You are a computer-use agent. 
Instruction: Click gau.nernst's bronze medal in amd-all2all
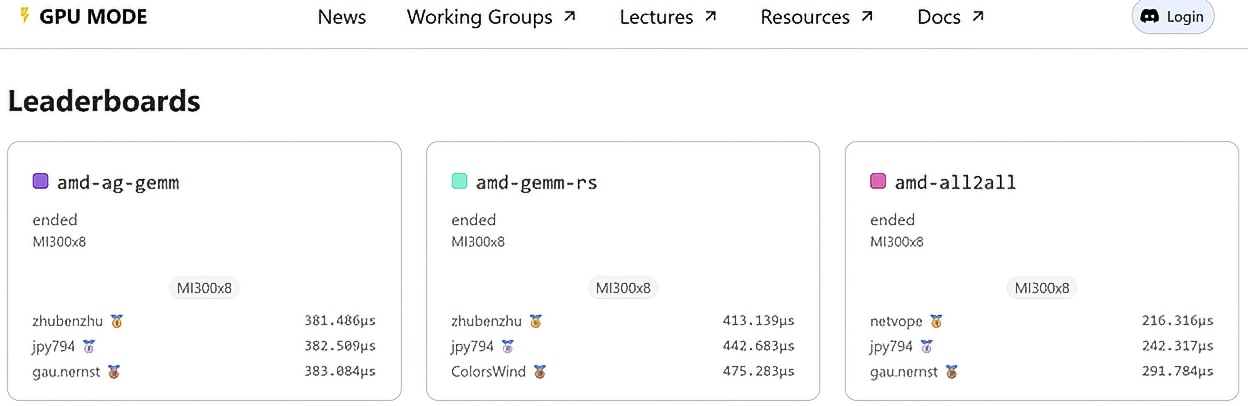[x=951, y=372]
